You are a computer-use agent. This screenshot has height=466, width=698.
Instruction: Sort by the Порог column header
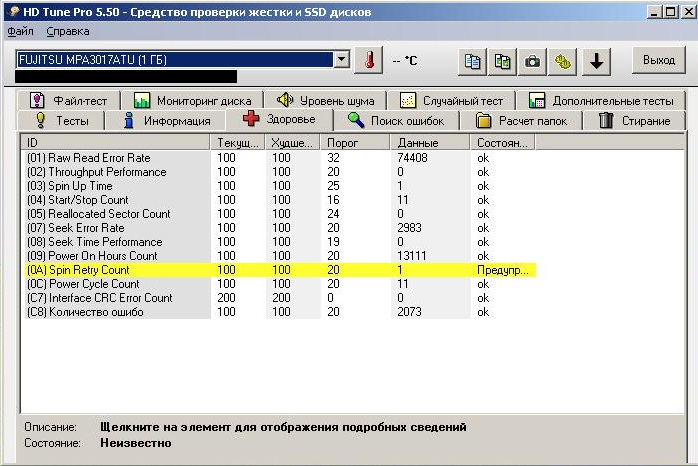point(355,142)
